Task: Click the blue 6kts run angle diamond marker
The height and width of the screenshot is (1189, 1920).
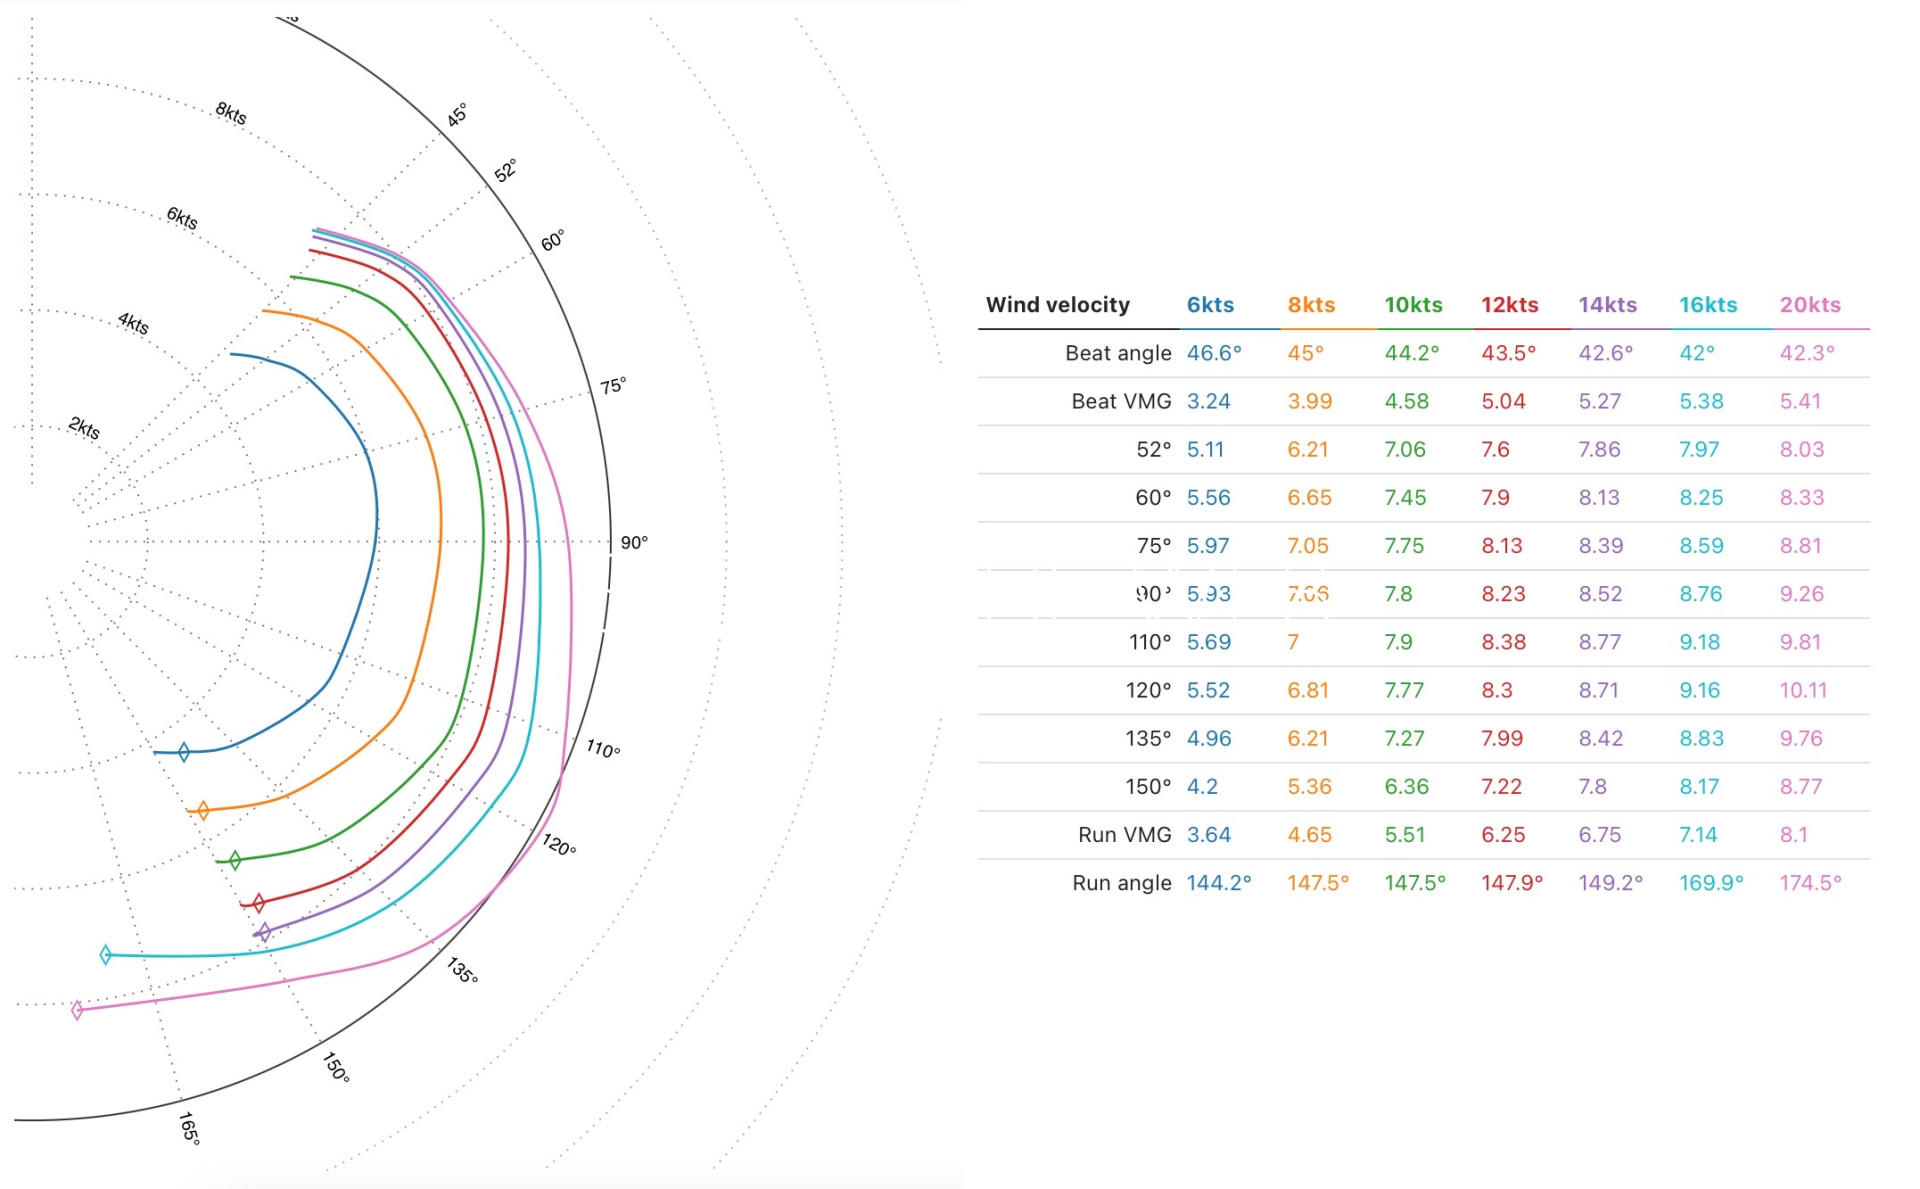Action: tap(184, 752)
